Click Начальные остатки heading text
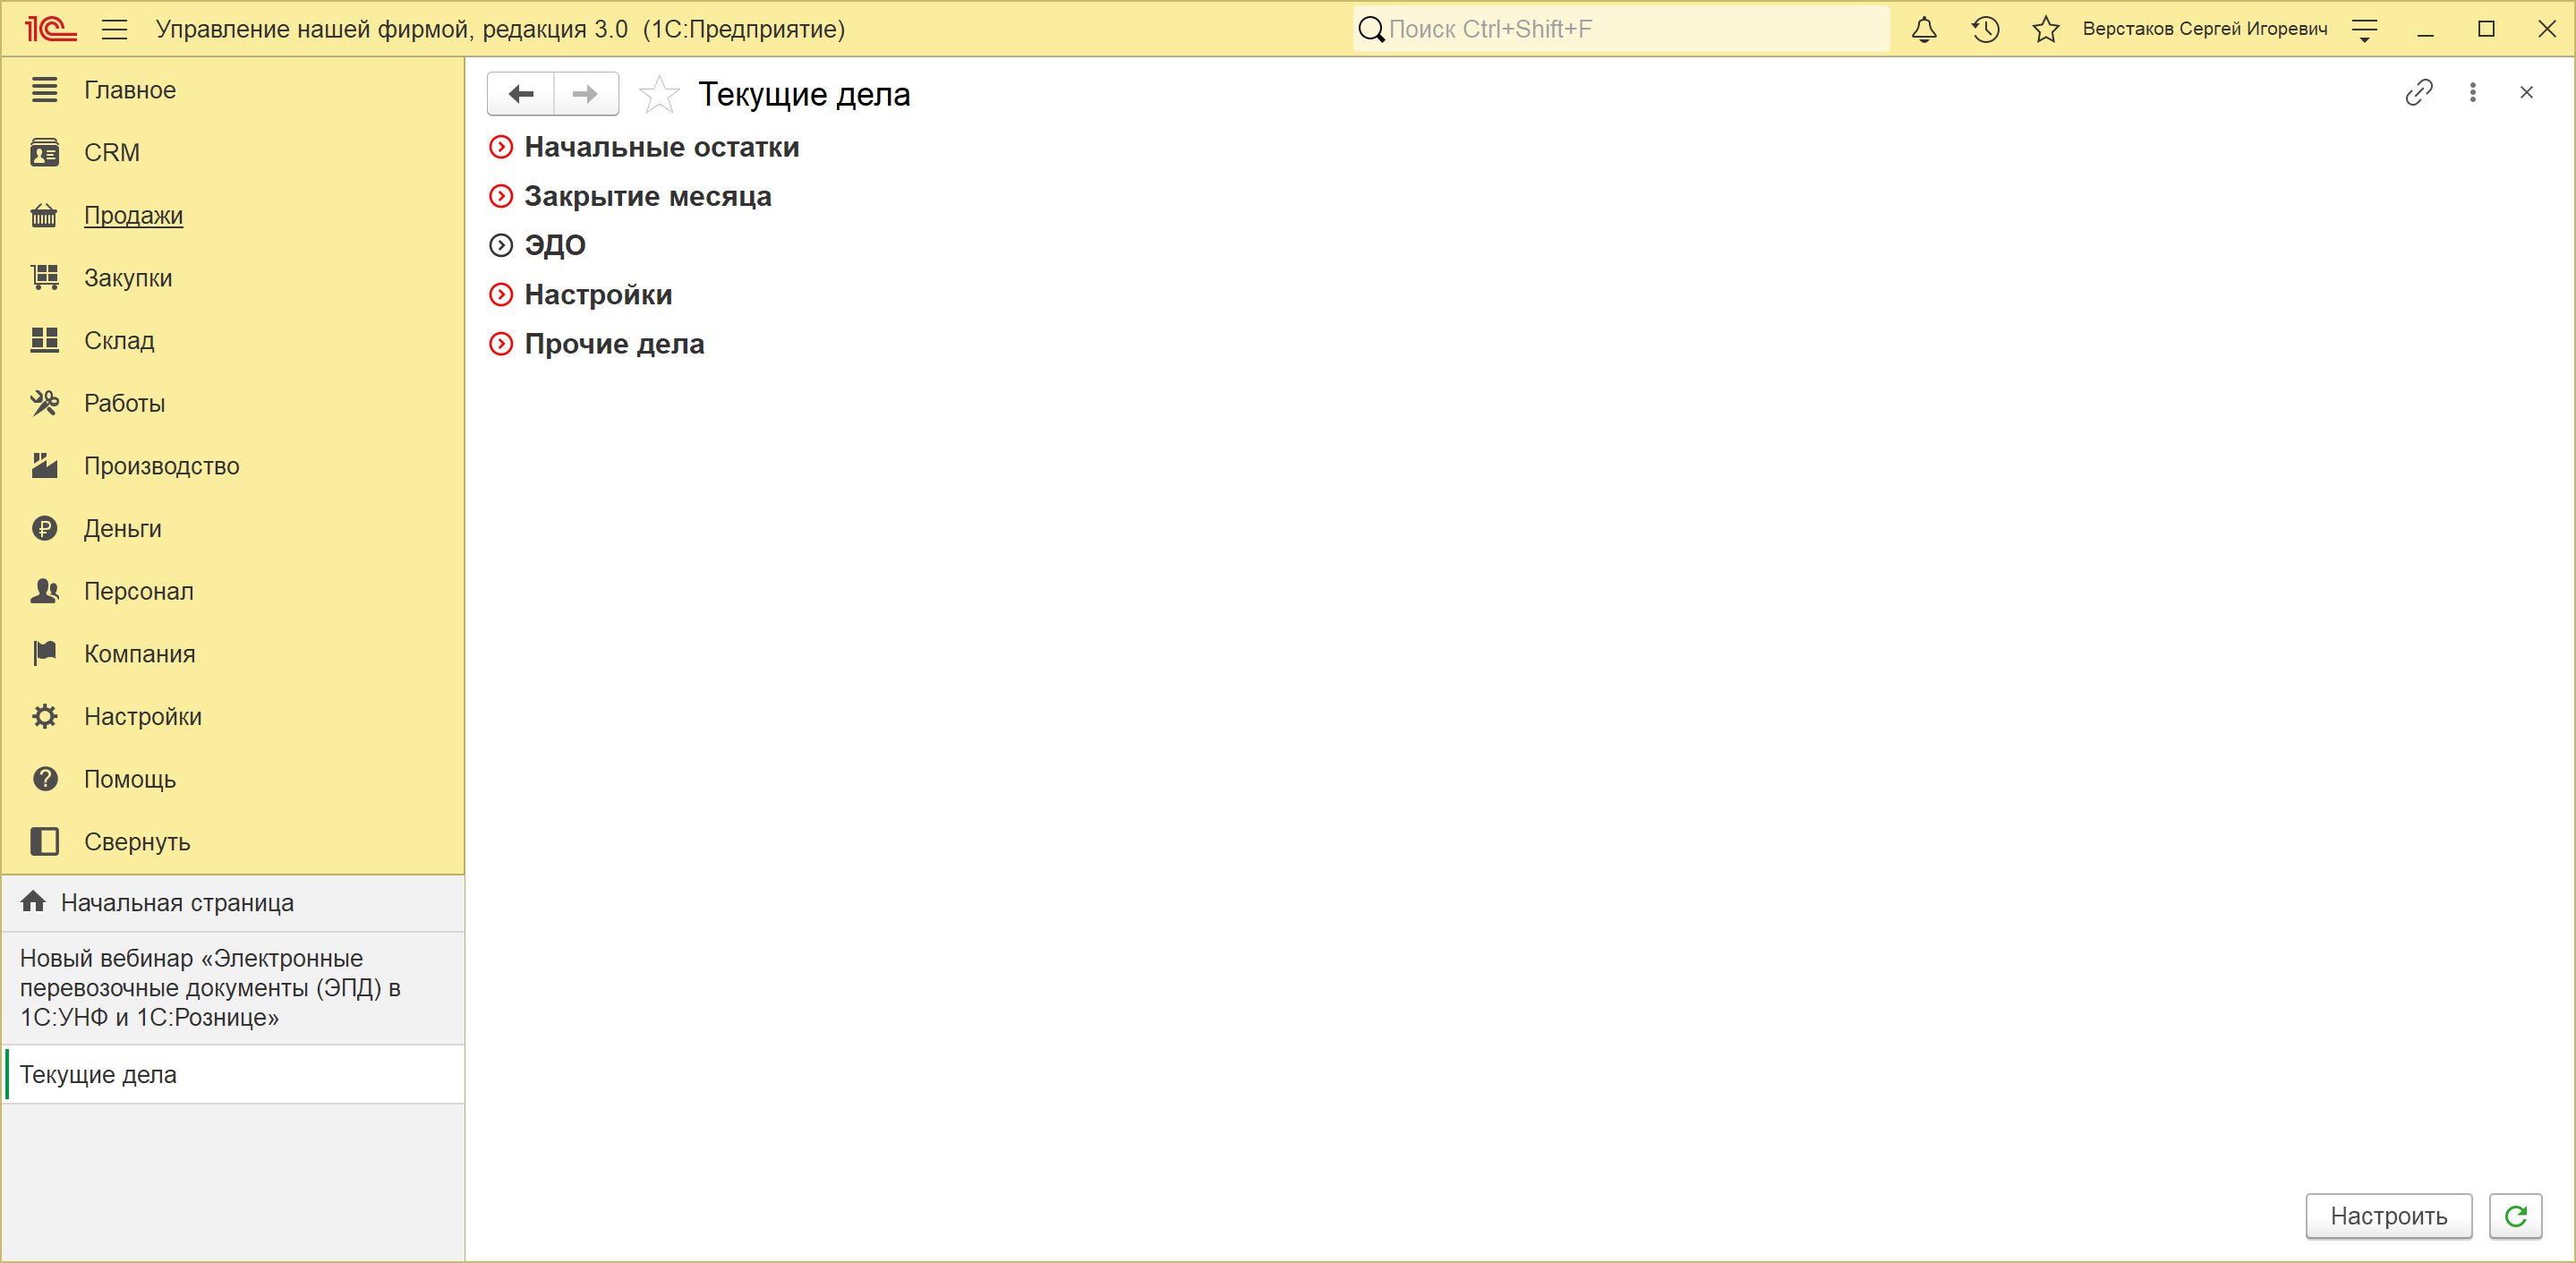The height and width of the screenshot is (1263, 2576). (x=662, y=147)
